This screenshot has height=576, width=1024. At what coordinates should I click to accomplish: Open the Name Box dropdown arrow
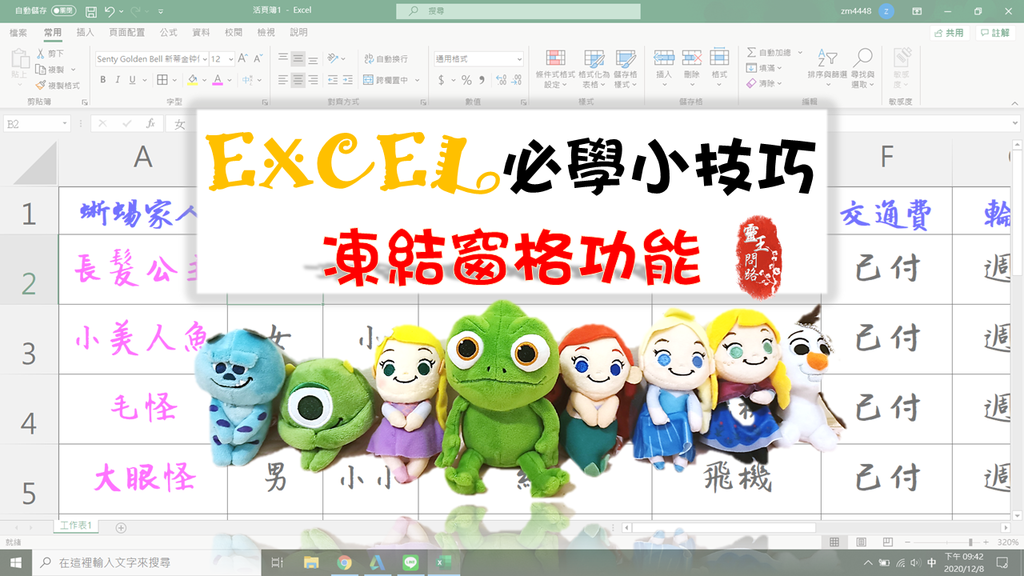65,124
